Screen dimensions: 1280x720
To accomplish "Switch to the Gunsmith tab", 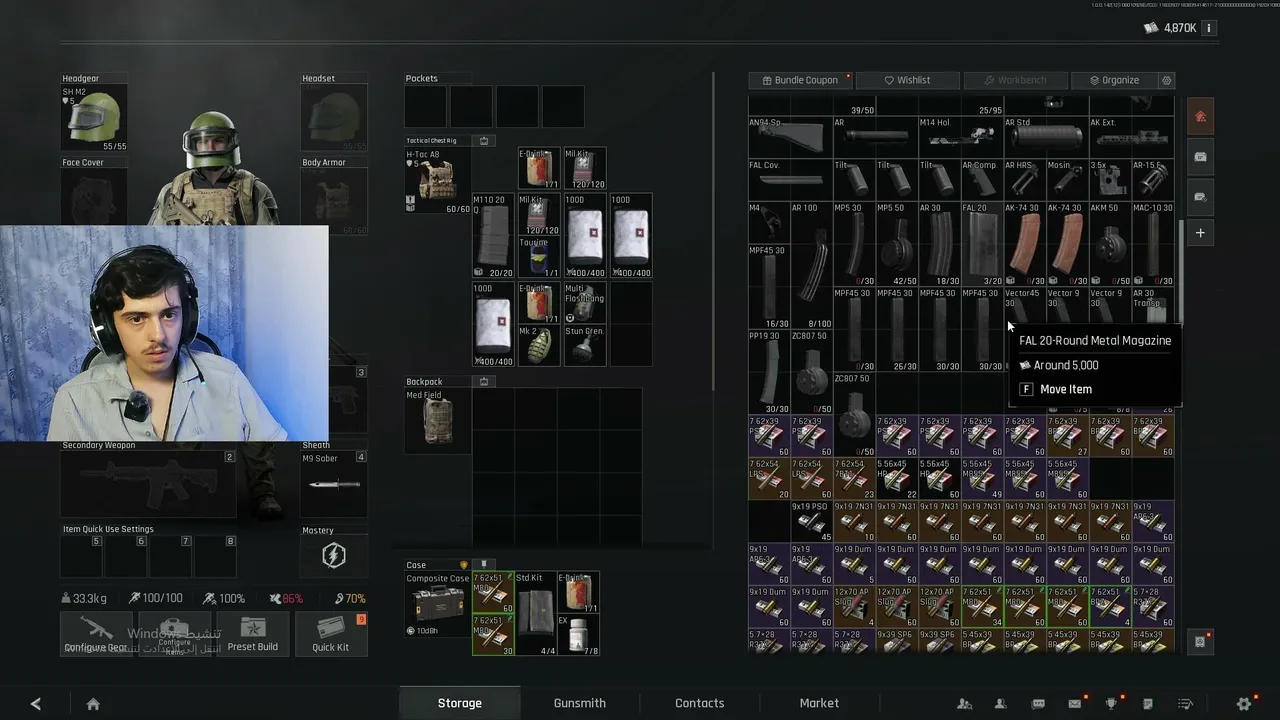I will 580,703.
